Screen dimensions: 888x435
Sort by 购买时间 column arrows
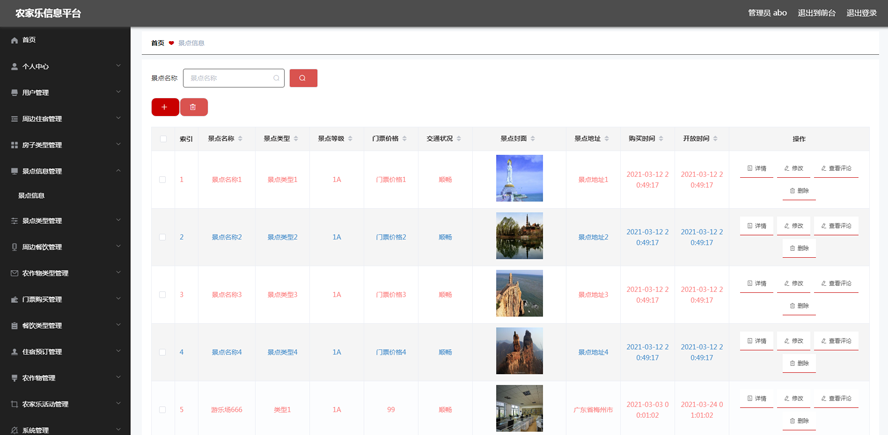tap(661, 139)
